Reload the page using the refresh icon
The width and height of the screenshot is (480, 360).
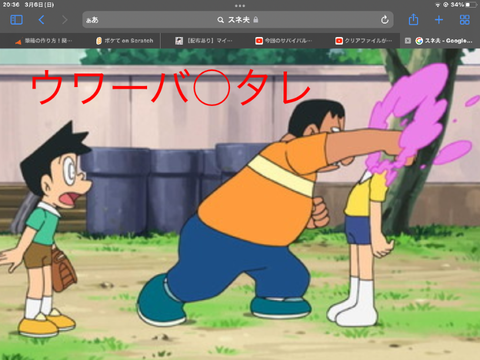385,20
